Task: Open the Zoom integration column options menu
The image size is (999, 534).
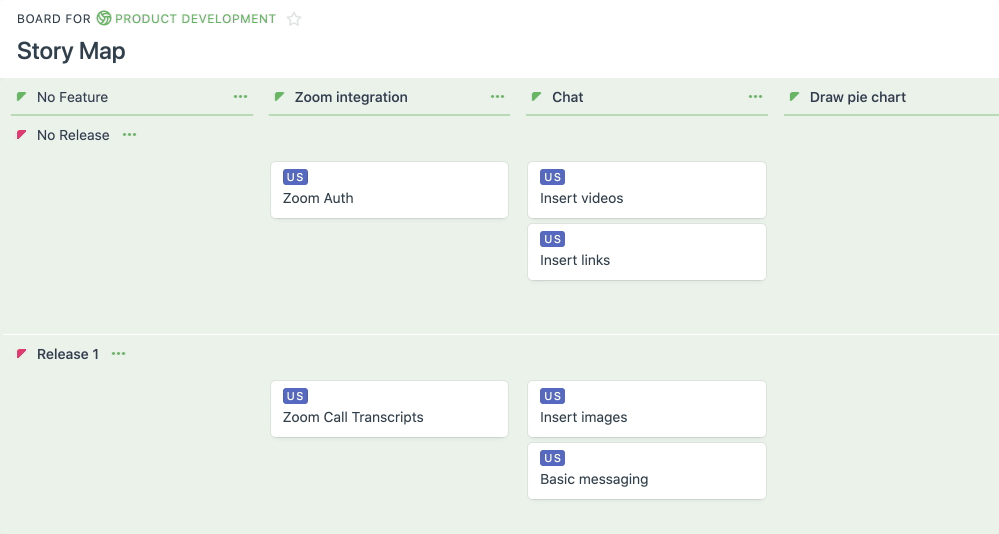Action: pos(498,97)
